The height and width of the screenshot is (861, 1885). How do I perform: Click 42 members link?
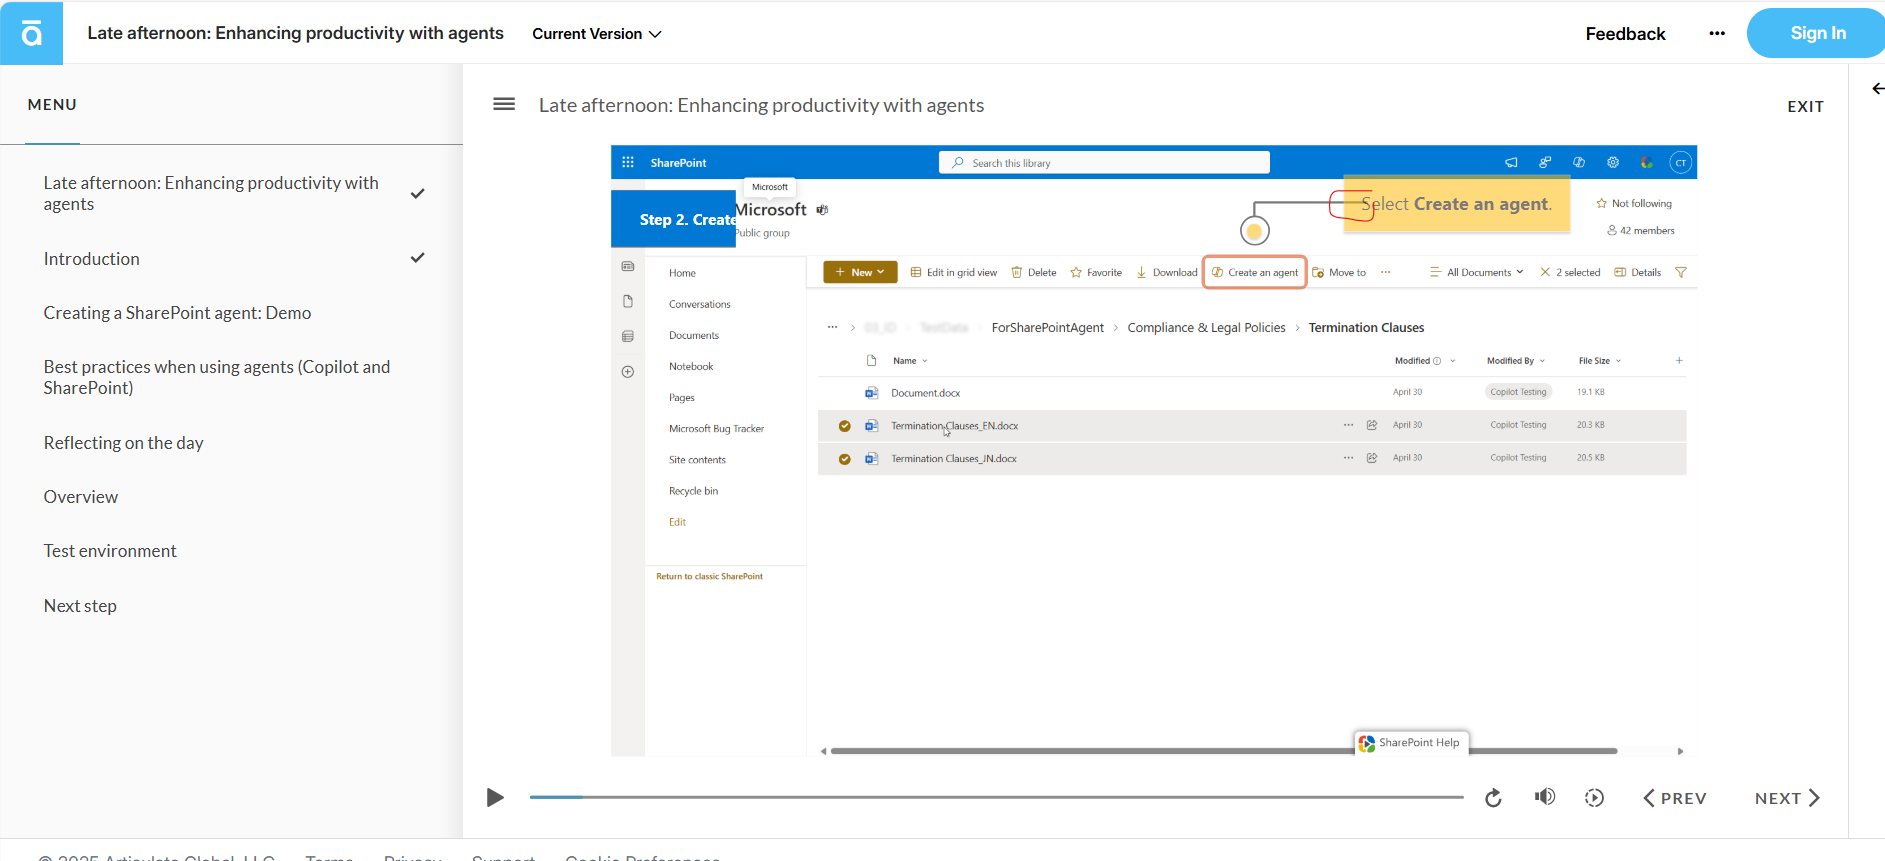coord(1641,230)
